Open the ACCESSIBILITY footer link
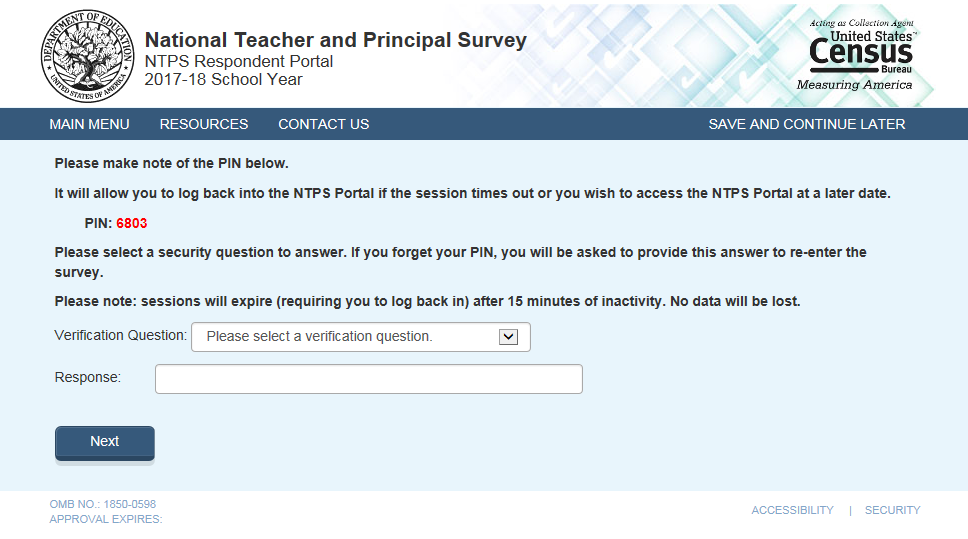Image resolution: width=968 pixels, height=539 pixels. point(792,510)
